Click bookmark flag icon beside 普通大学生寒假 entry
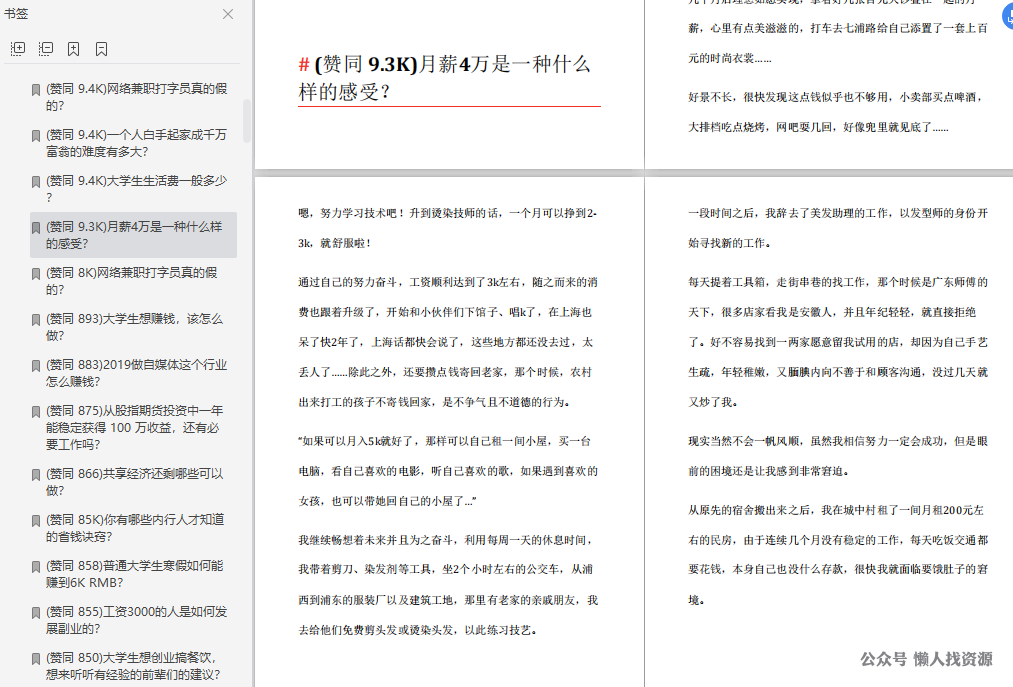1013x687 pixels. 36,567
